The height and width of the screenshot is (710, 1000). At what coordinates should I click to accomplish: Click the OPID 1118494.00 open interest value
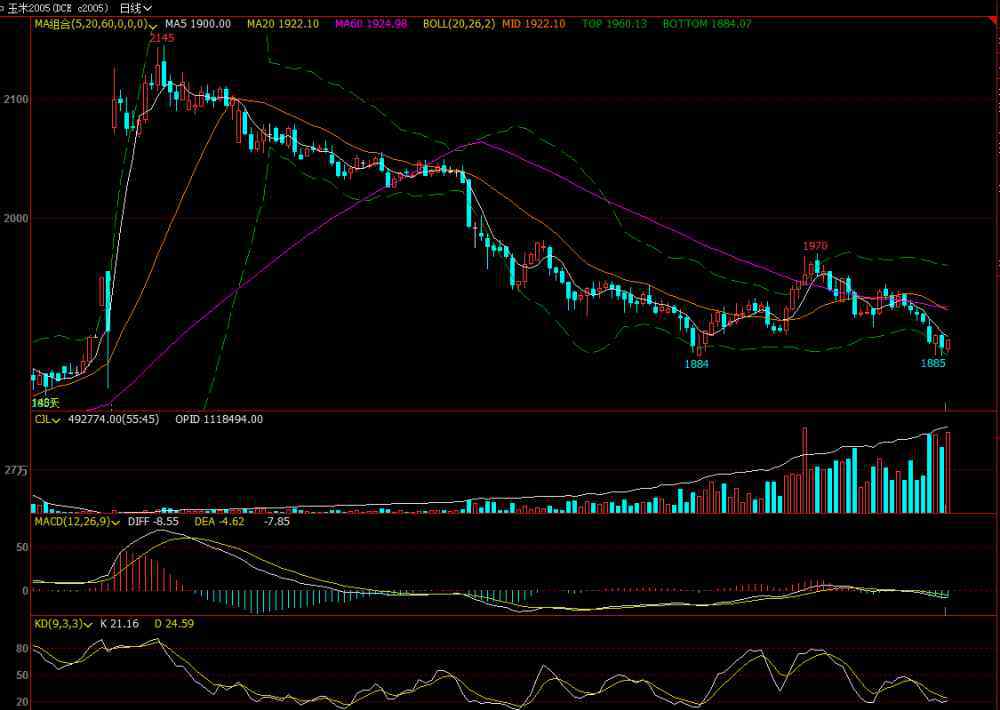point(219,420)
